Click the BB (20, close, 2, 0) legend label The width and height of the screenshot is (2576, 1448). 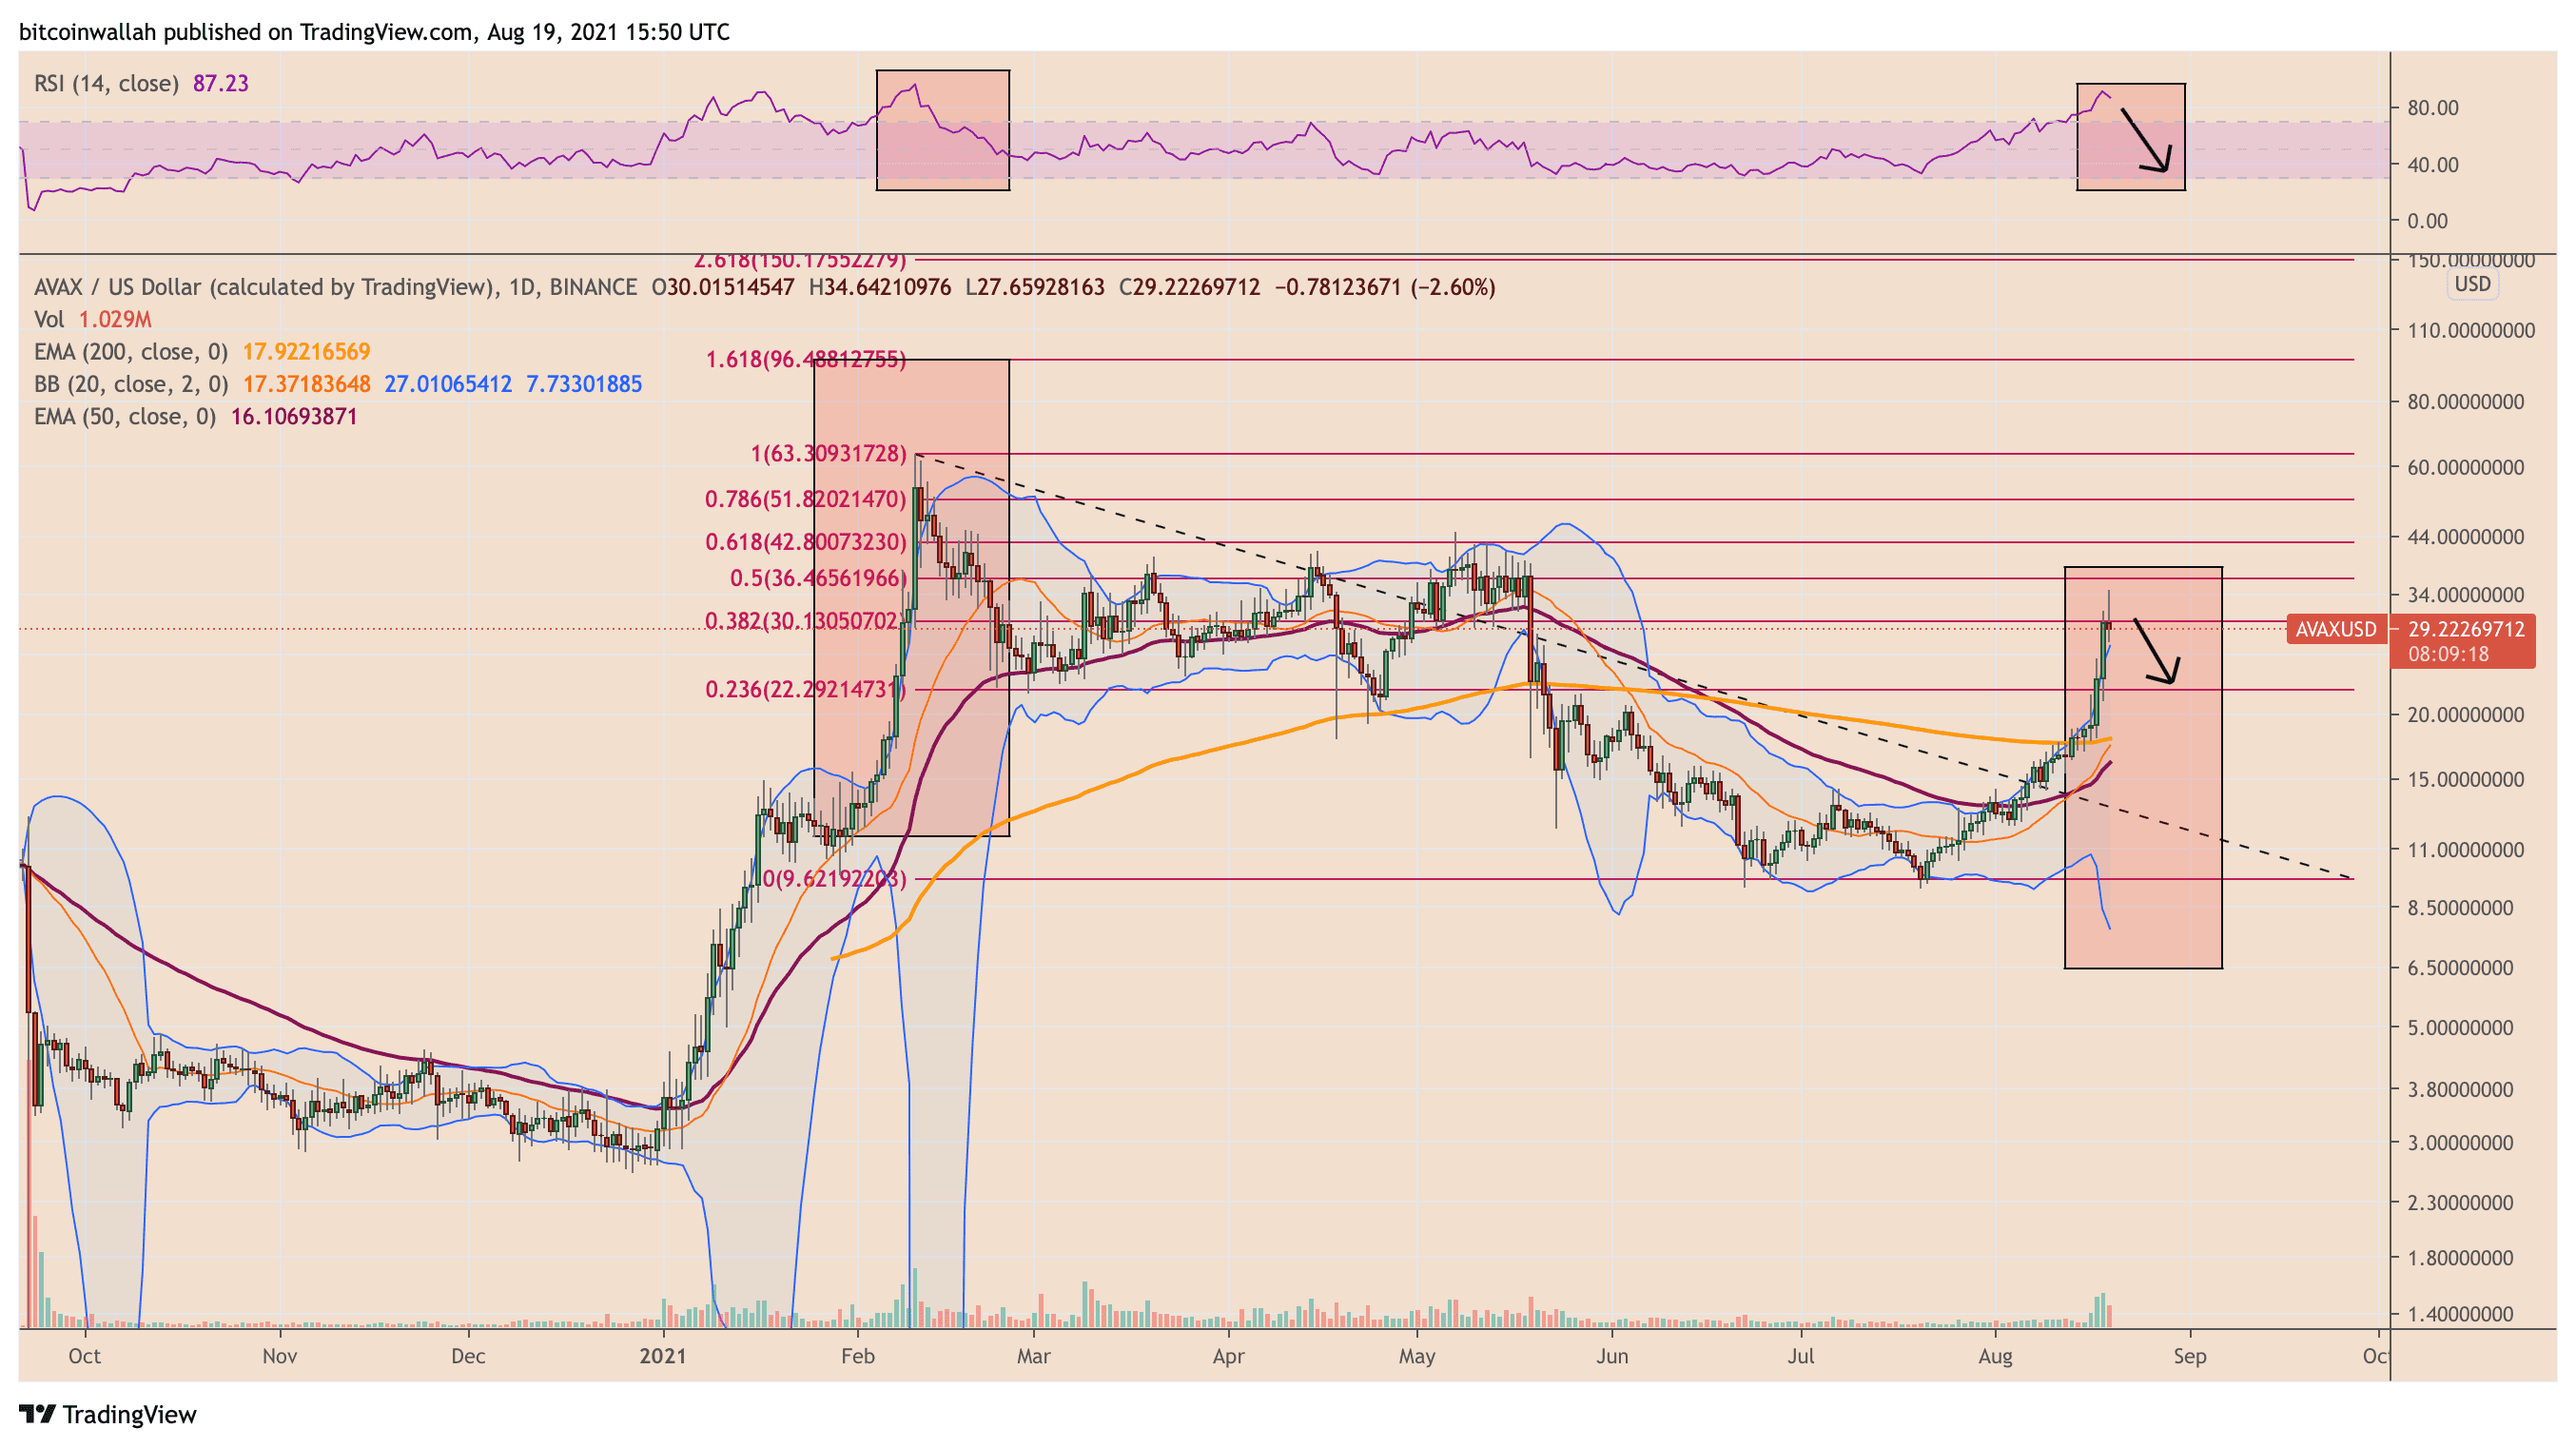pyautogui.click(x=131, y=384)
